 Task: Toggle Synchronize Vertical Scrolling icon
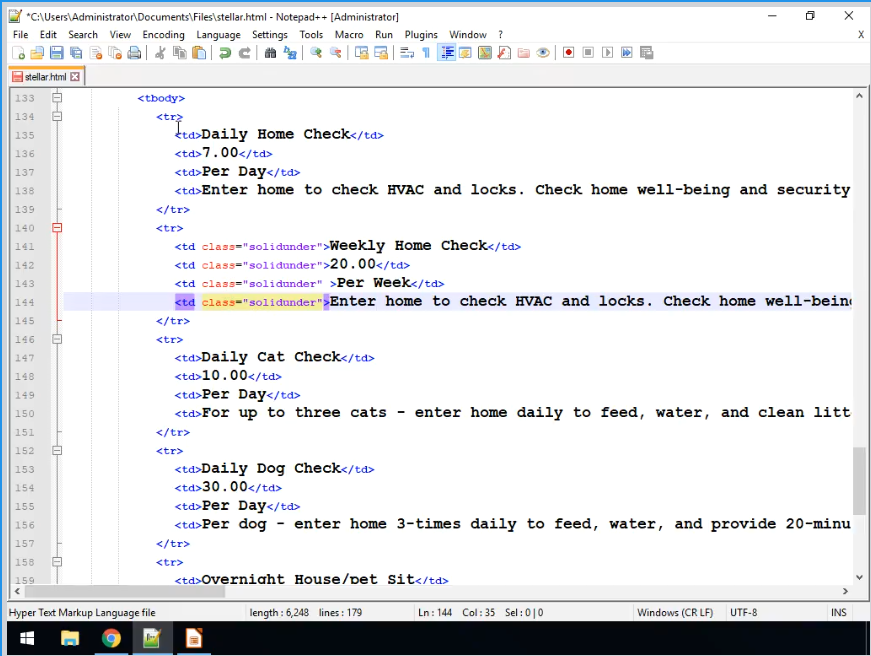pyautogui.click(x=362, y=53)
